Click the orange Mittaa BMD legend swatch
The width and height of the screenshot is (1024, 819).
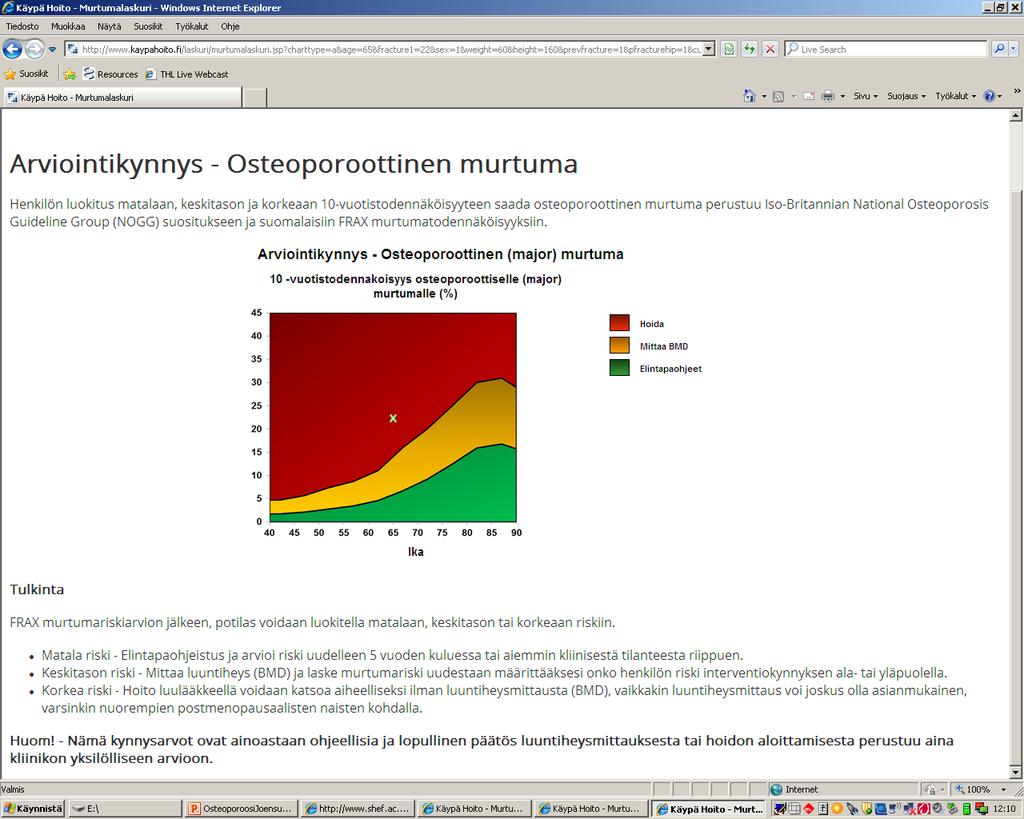click(619, 345)
